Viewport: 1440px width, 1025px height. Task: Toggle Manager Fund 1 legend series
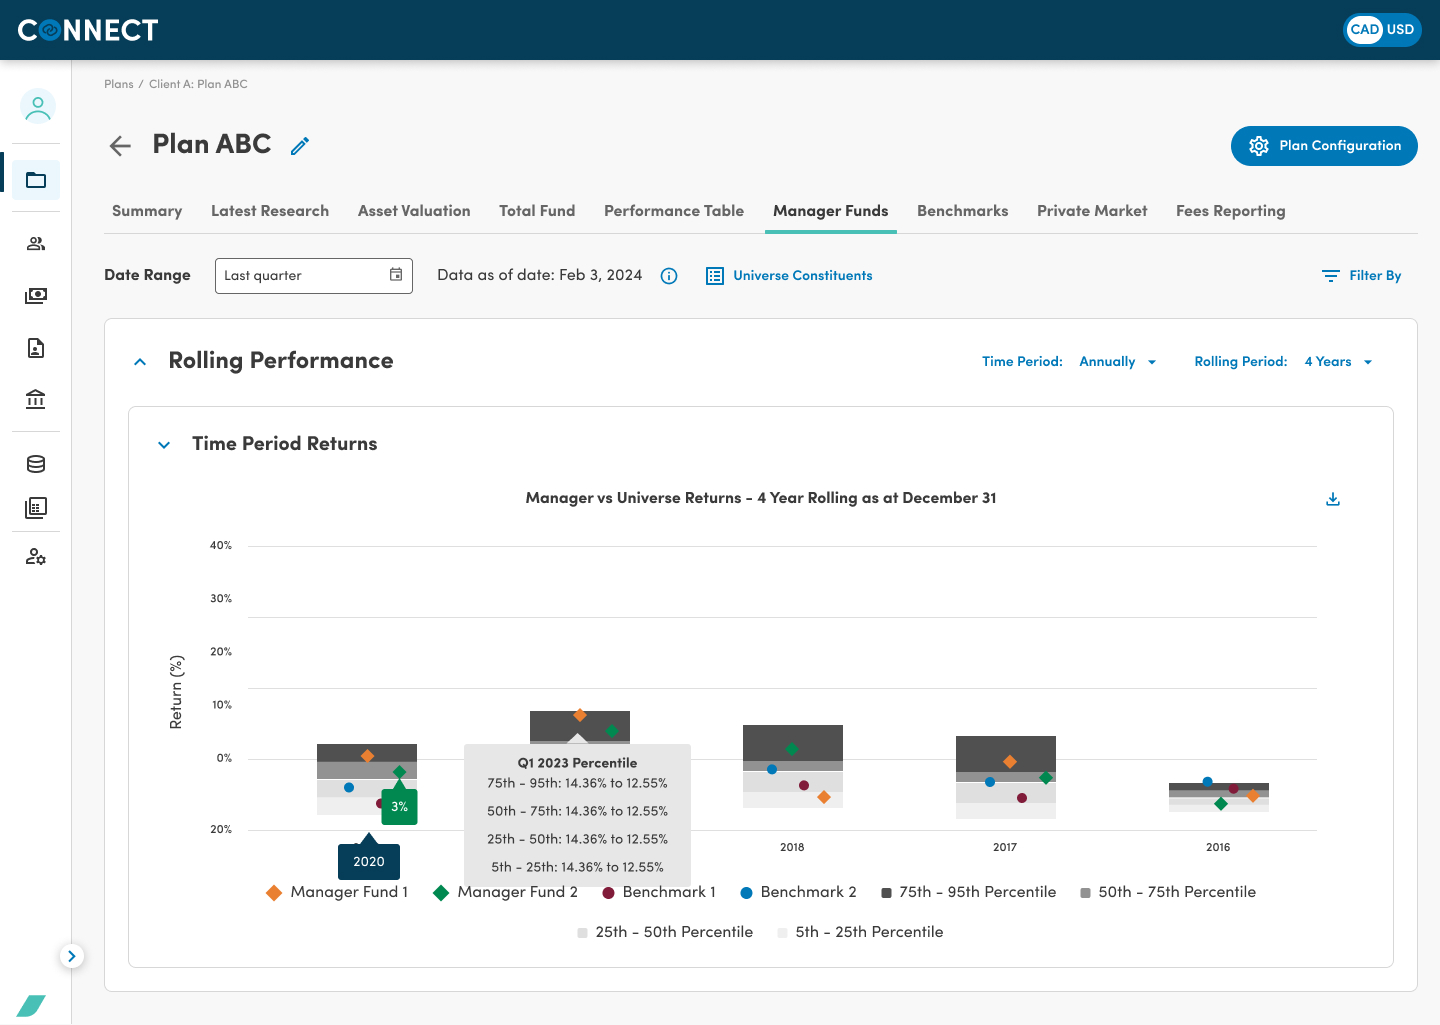point(337,892)
